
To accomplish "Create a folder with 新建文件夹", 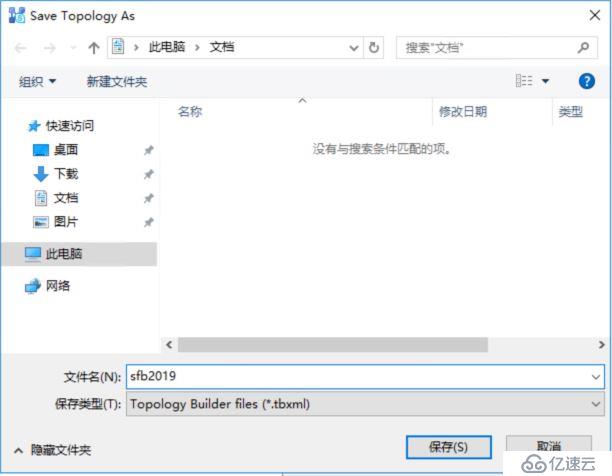I will 117,82.
